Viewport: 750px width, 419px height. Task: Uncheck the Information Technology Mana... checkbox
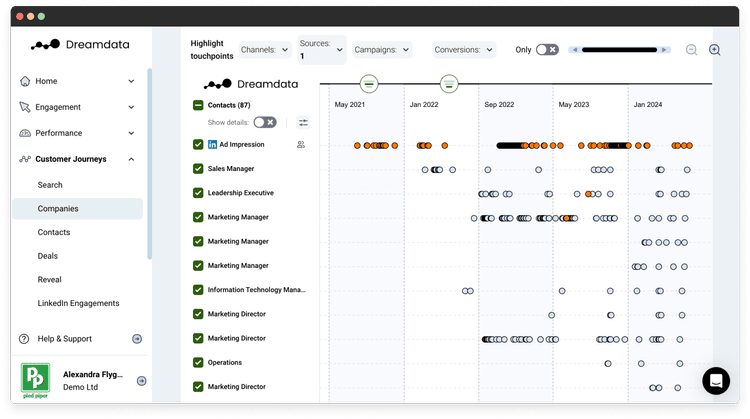click(x=198, y=290)
